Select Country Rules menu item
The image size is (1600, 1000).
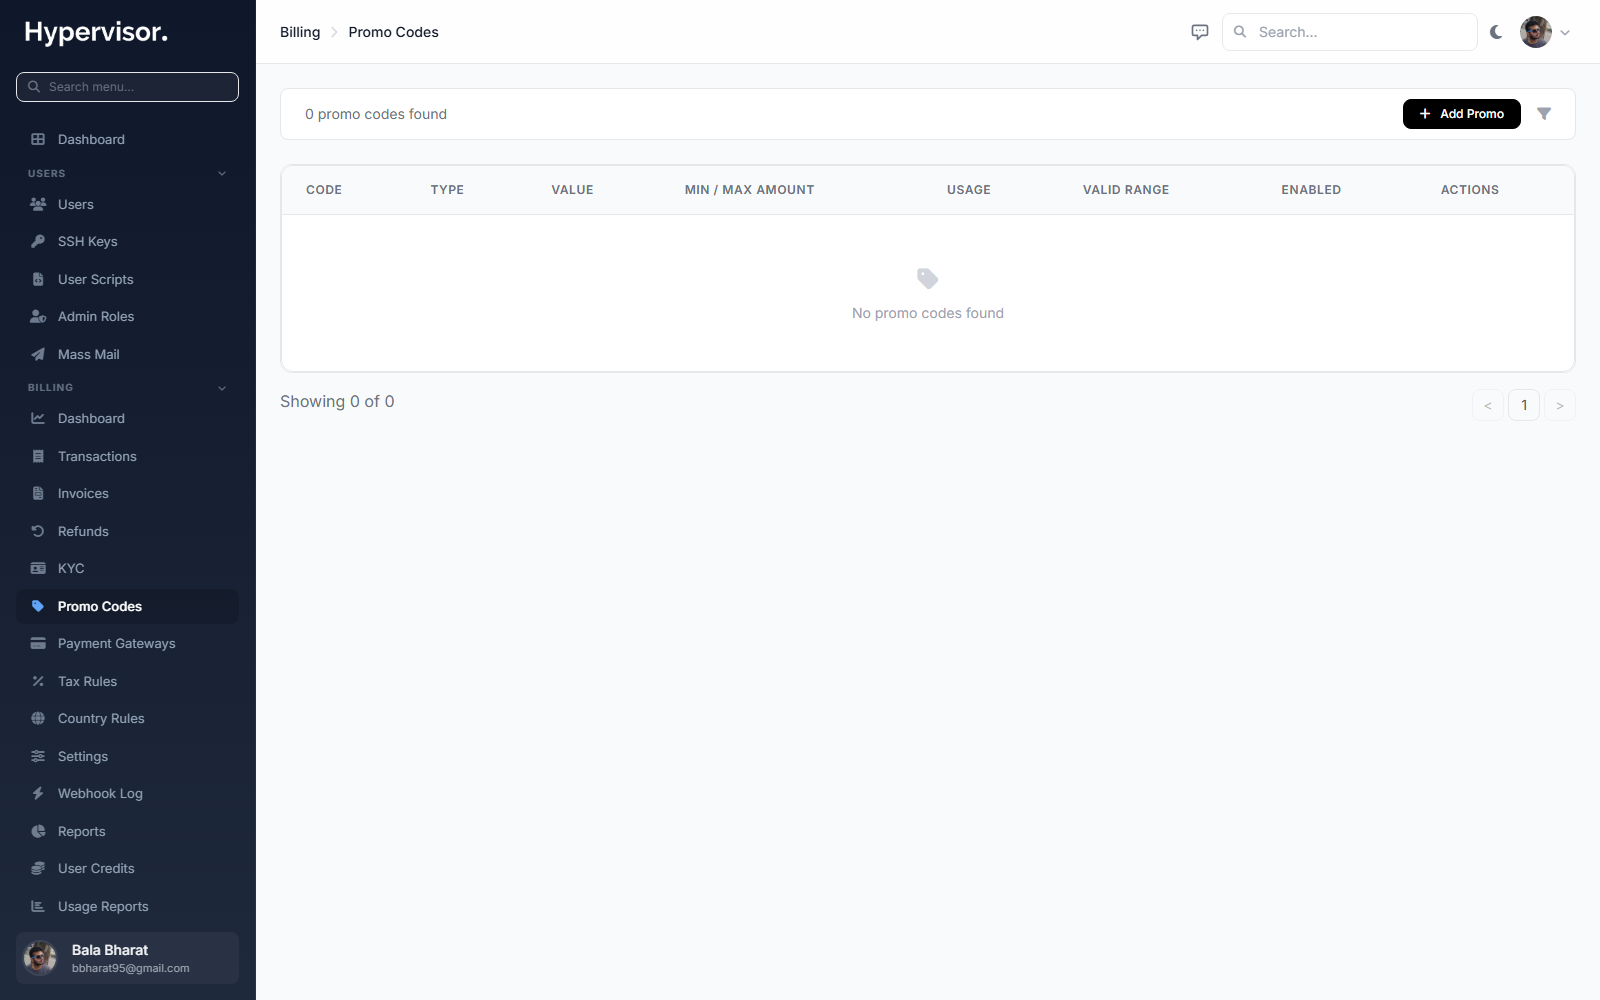127,718
